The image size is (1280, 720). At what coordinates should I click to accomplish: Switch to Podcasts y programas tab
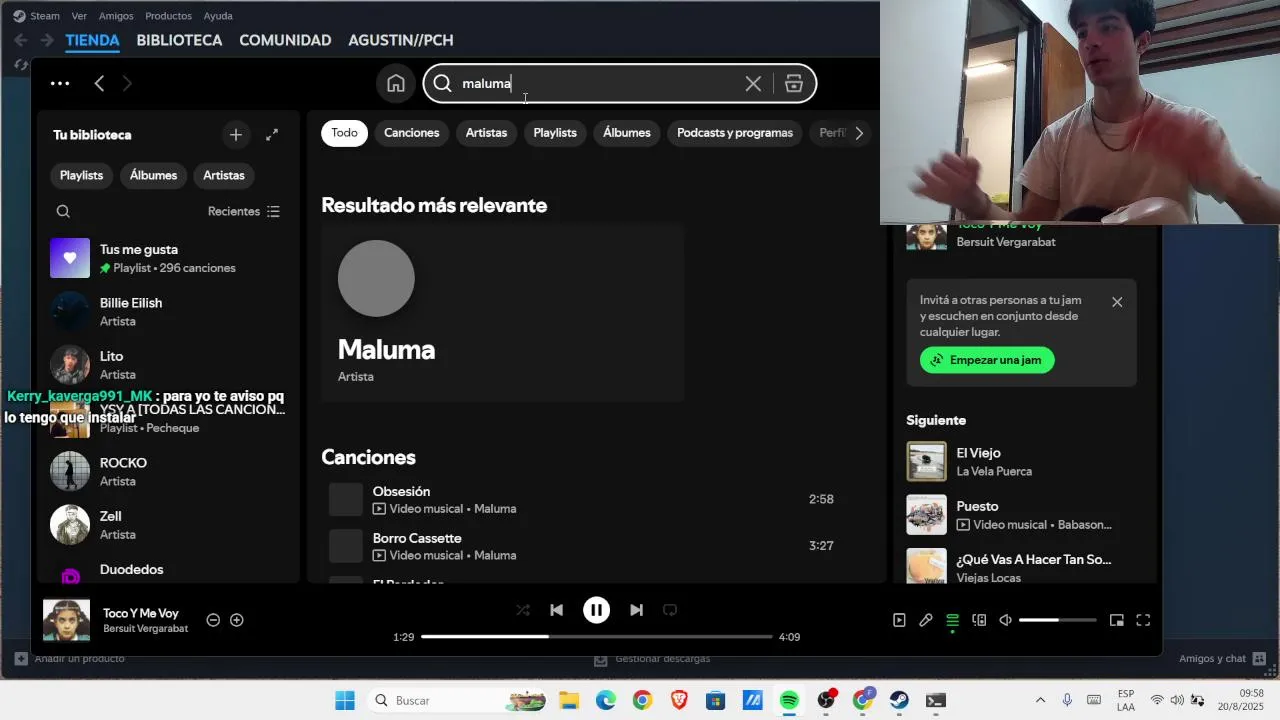(x=735, y=133)
